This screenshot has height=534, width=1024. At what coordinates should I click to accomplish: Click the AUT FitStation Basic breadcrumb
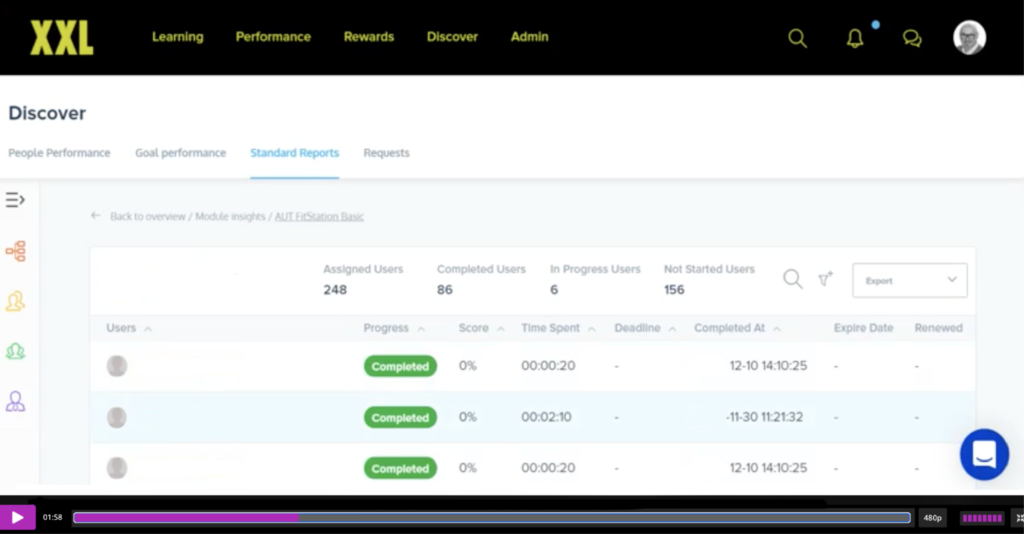coord(319,216)
